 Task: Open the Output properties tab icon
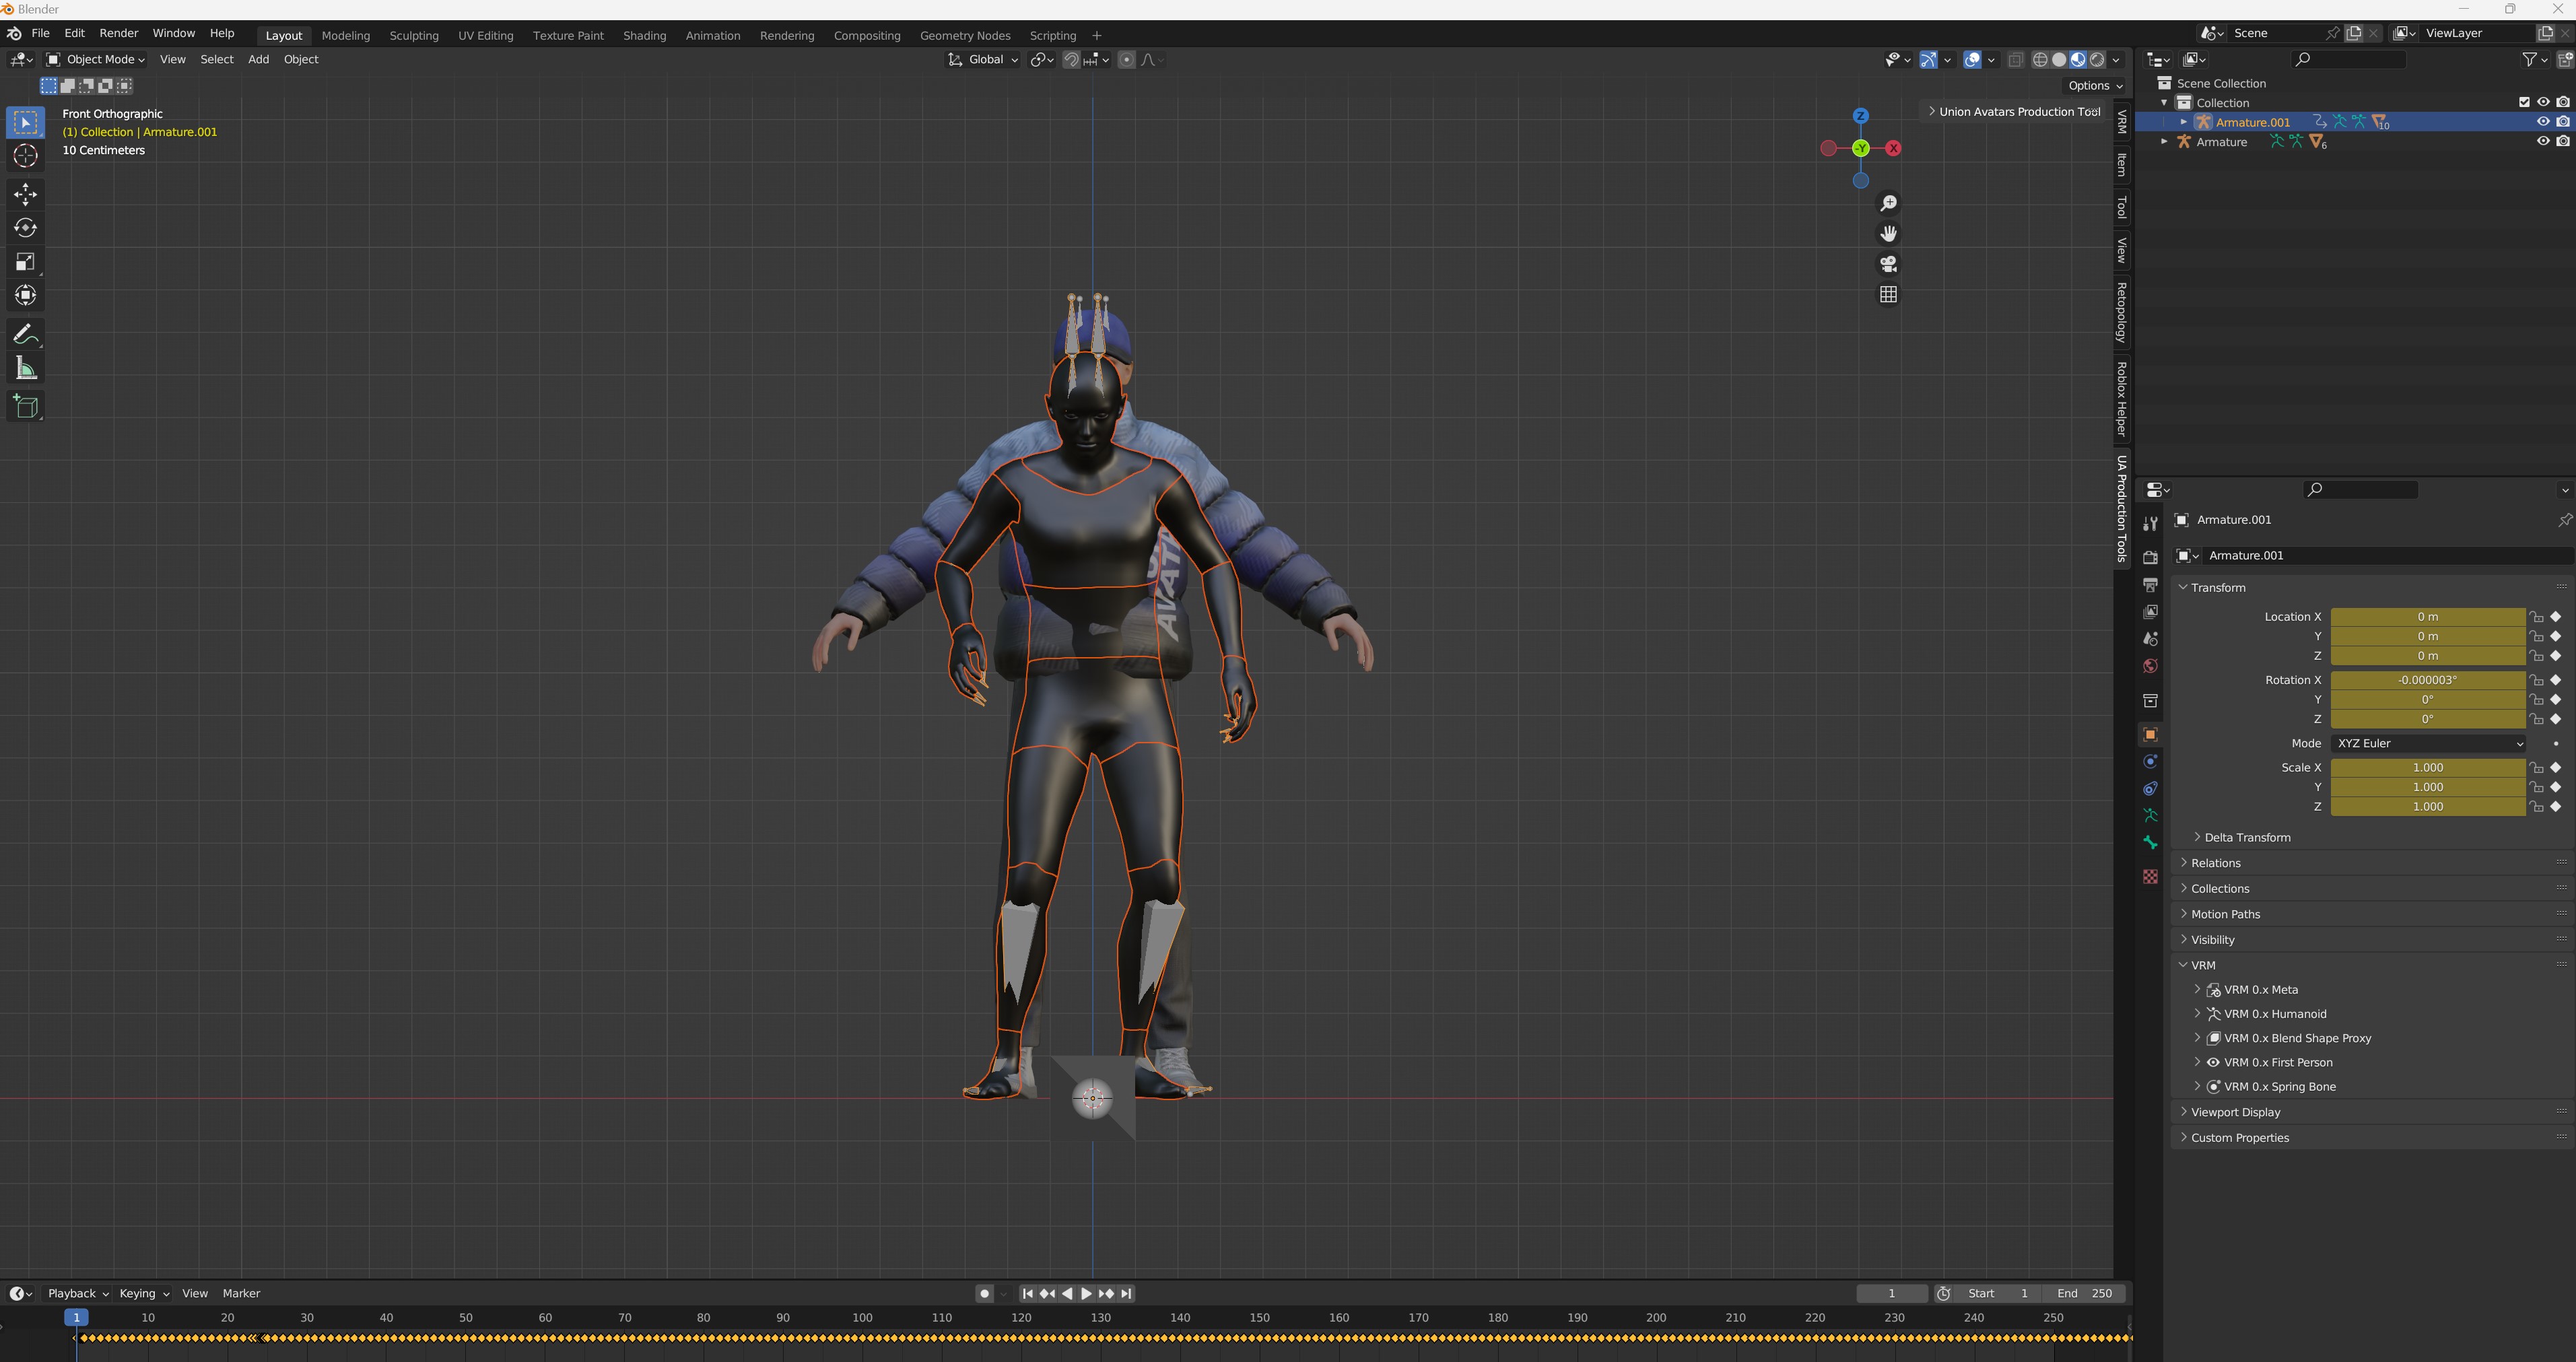coord(2150,584)
